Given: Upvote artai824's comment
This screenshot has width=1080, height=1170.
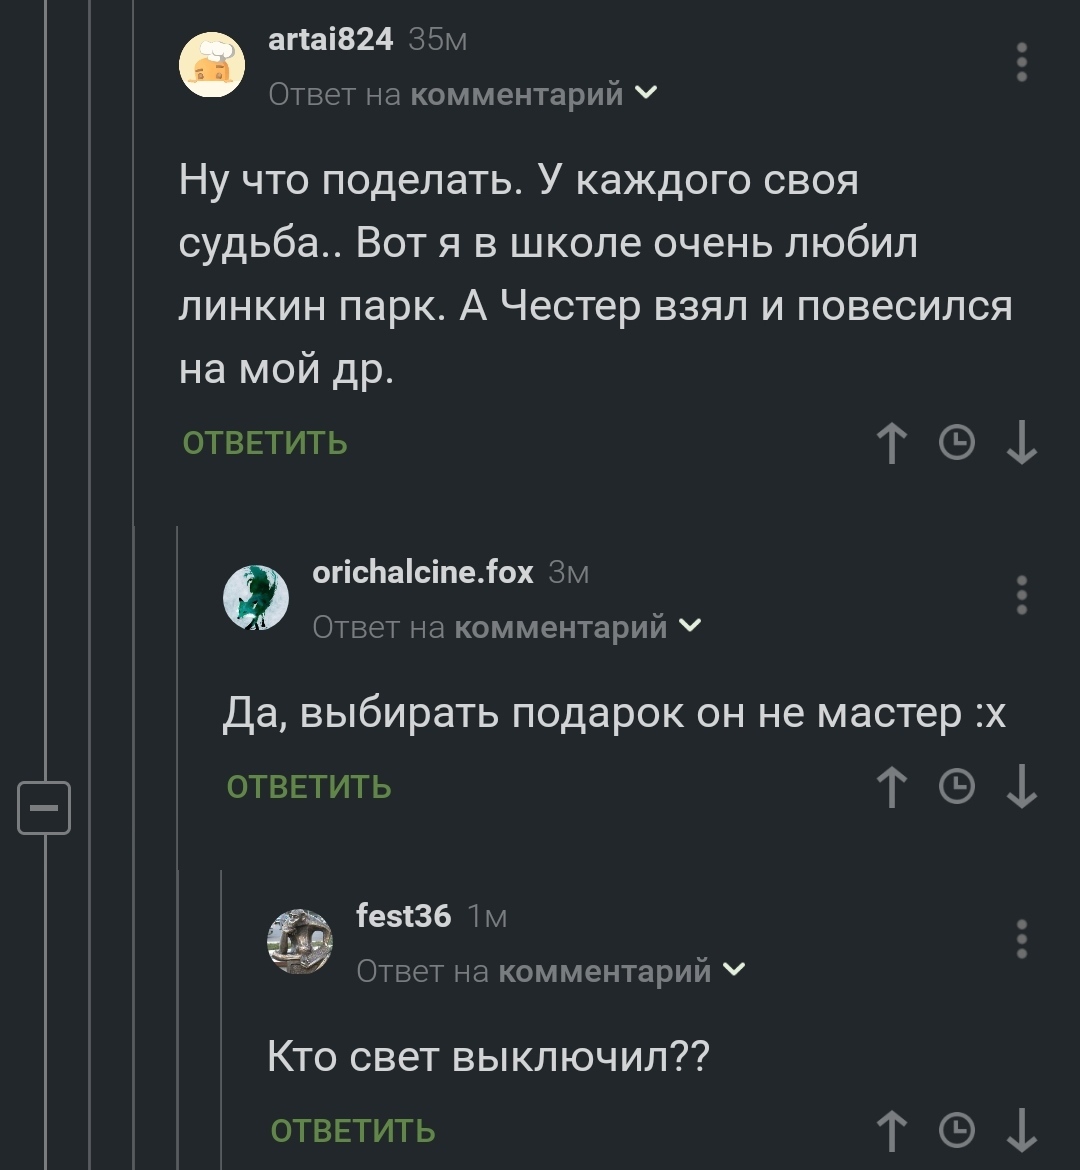Looking at the screenshot, I should [x=890, y=443].
